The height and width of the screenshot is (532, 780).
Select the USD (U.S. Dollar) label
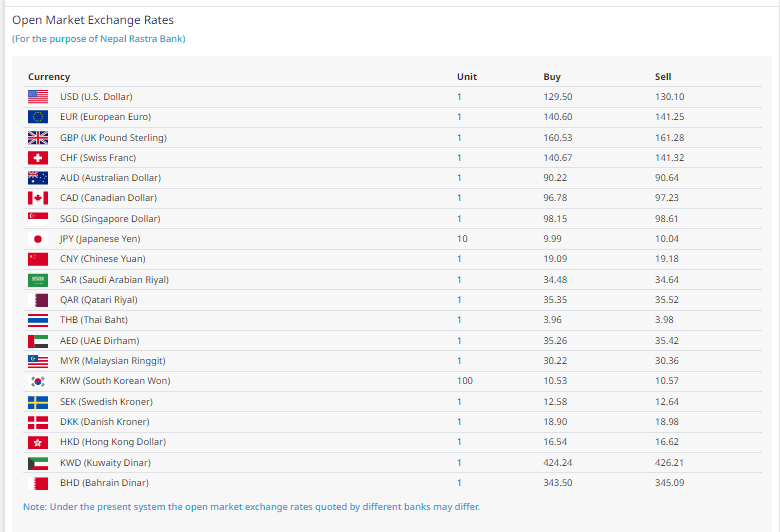[x=96, y=97]
